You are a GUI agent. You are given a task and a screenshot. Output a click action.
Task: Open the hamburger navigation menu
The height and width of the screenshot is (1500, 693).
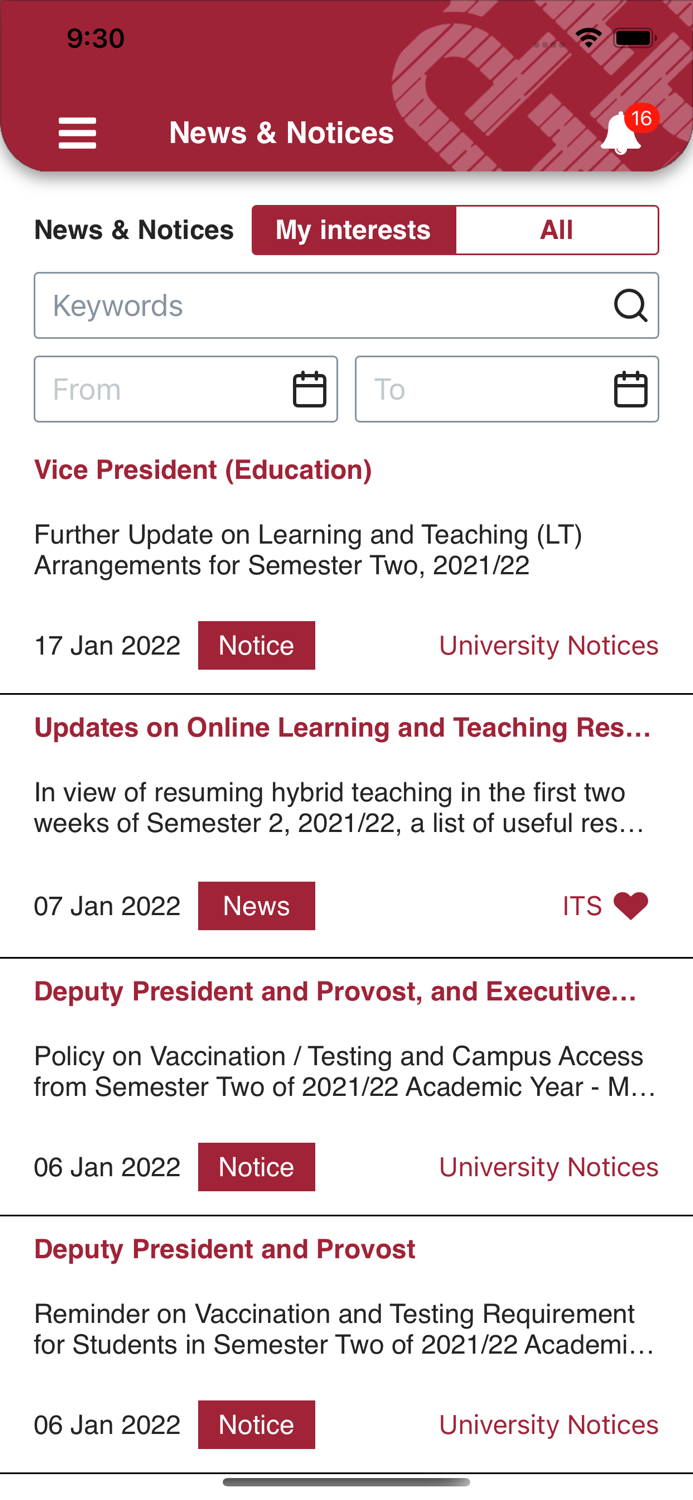pos(77,131)
